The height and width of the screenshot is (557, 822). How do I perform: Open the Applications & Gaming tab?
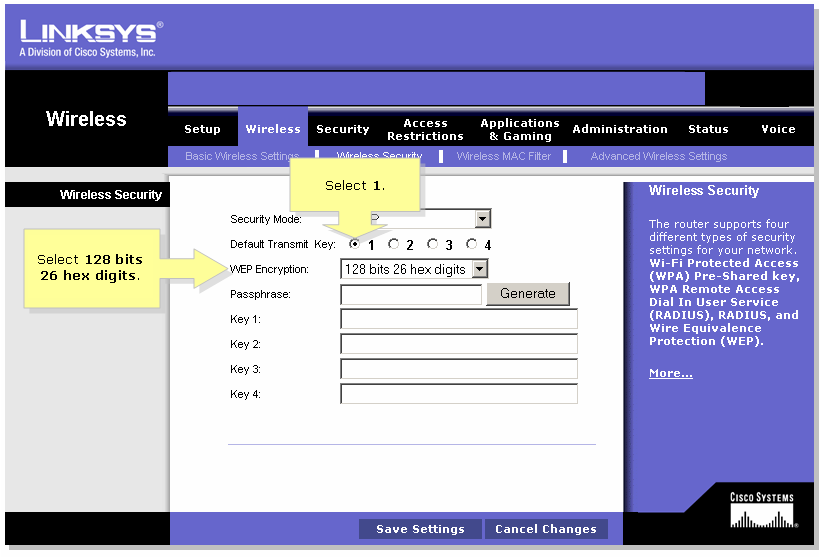pyautogui.click(x=520, y=129)
